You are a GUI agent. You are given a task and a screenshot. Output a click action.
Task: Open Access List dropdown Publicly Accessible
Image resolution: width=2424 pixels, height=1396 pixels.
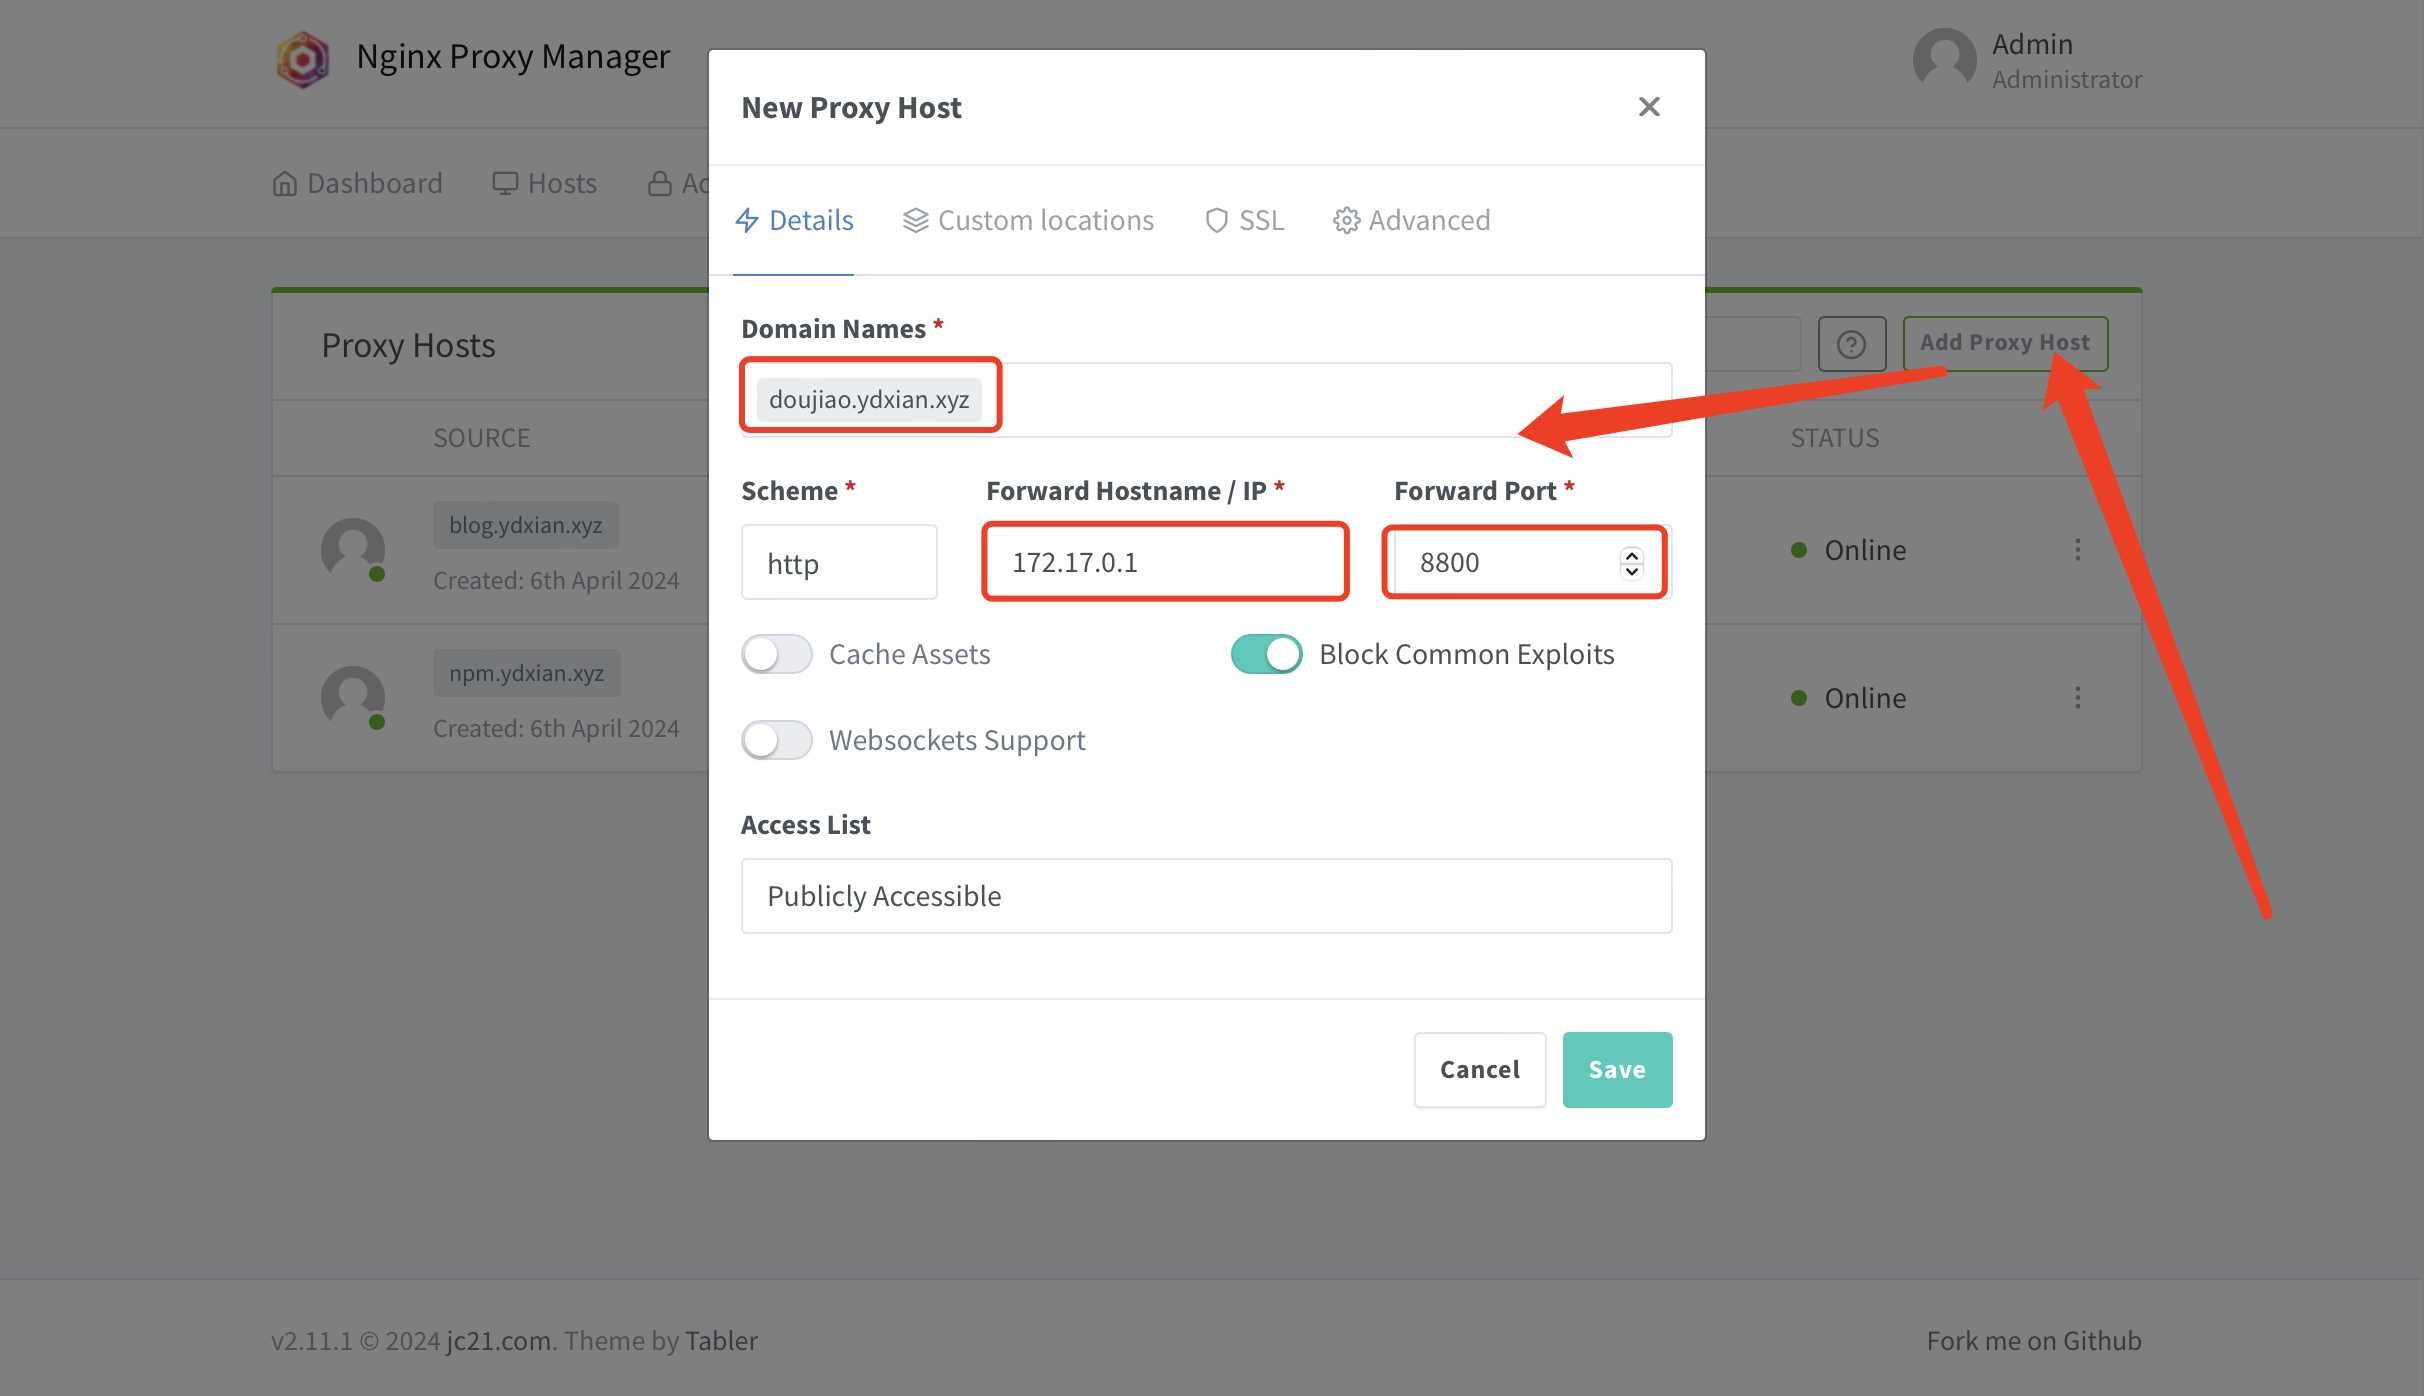tap(1206, 896)
